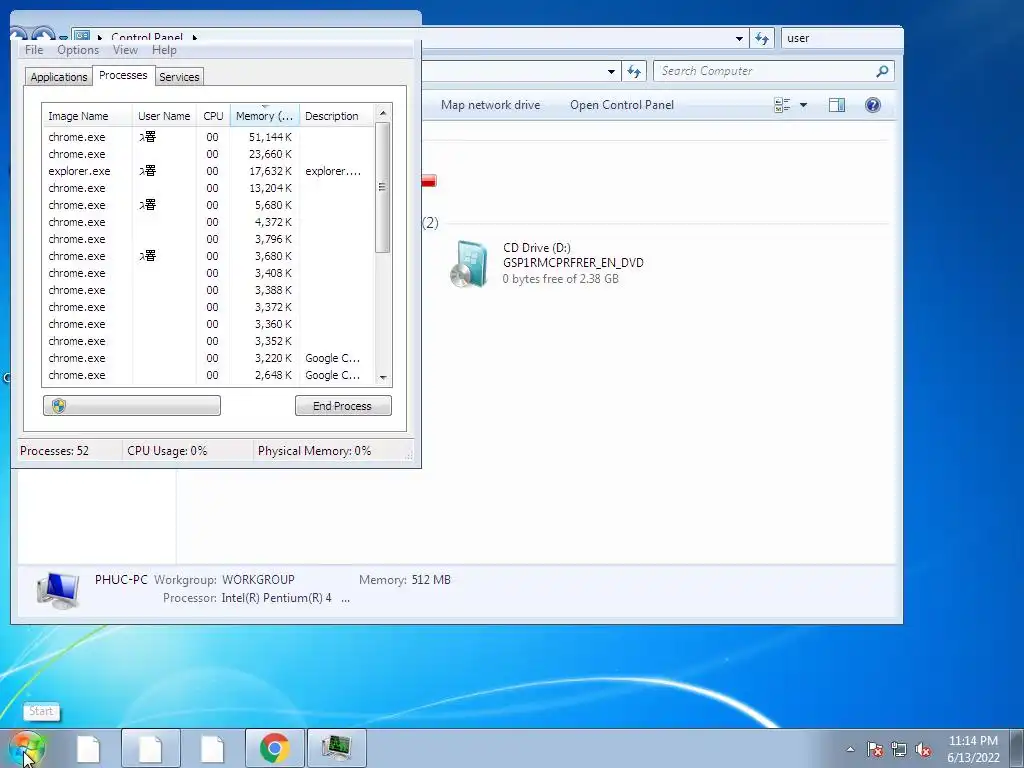Open Task Manager File menu

click(34, 50)
